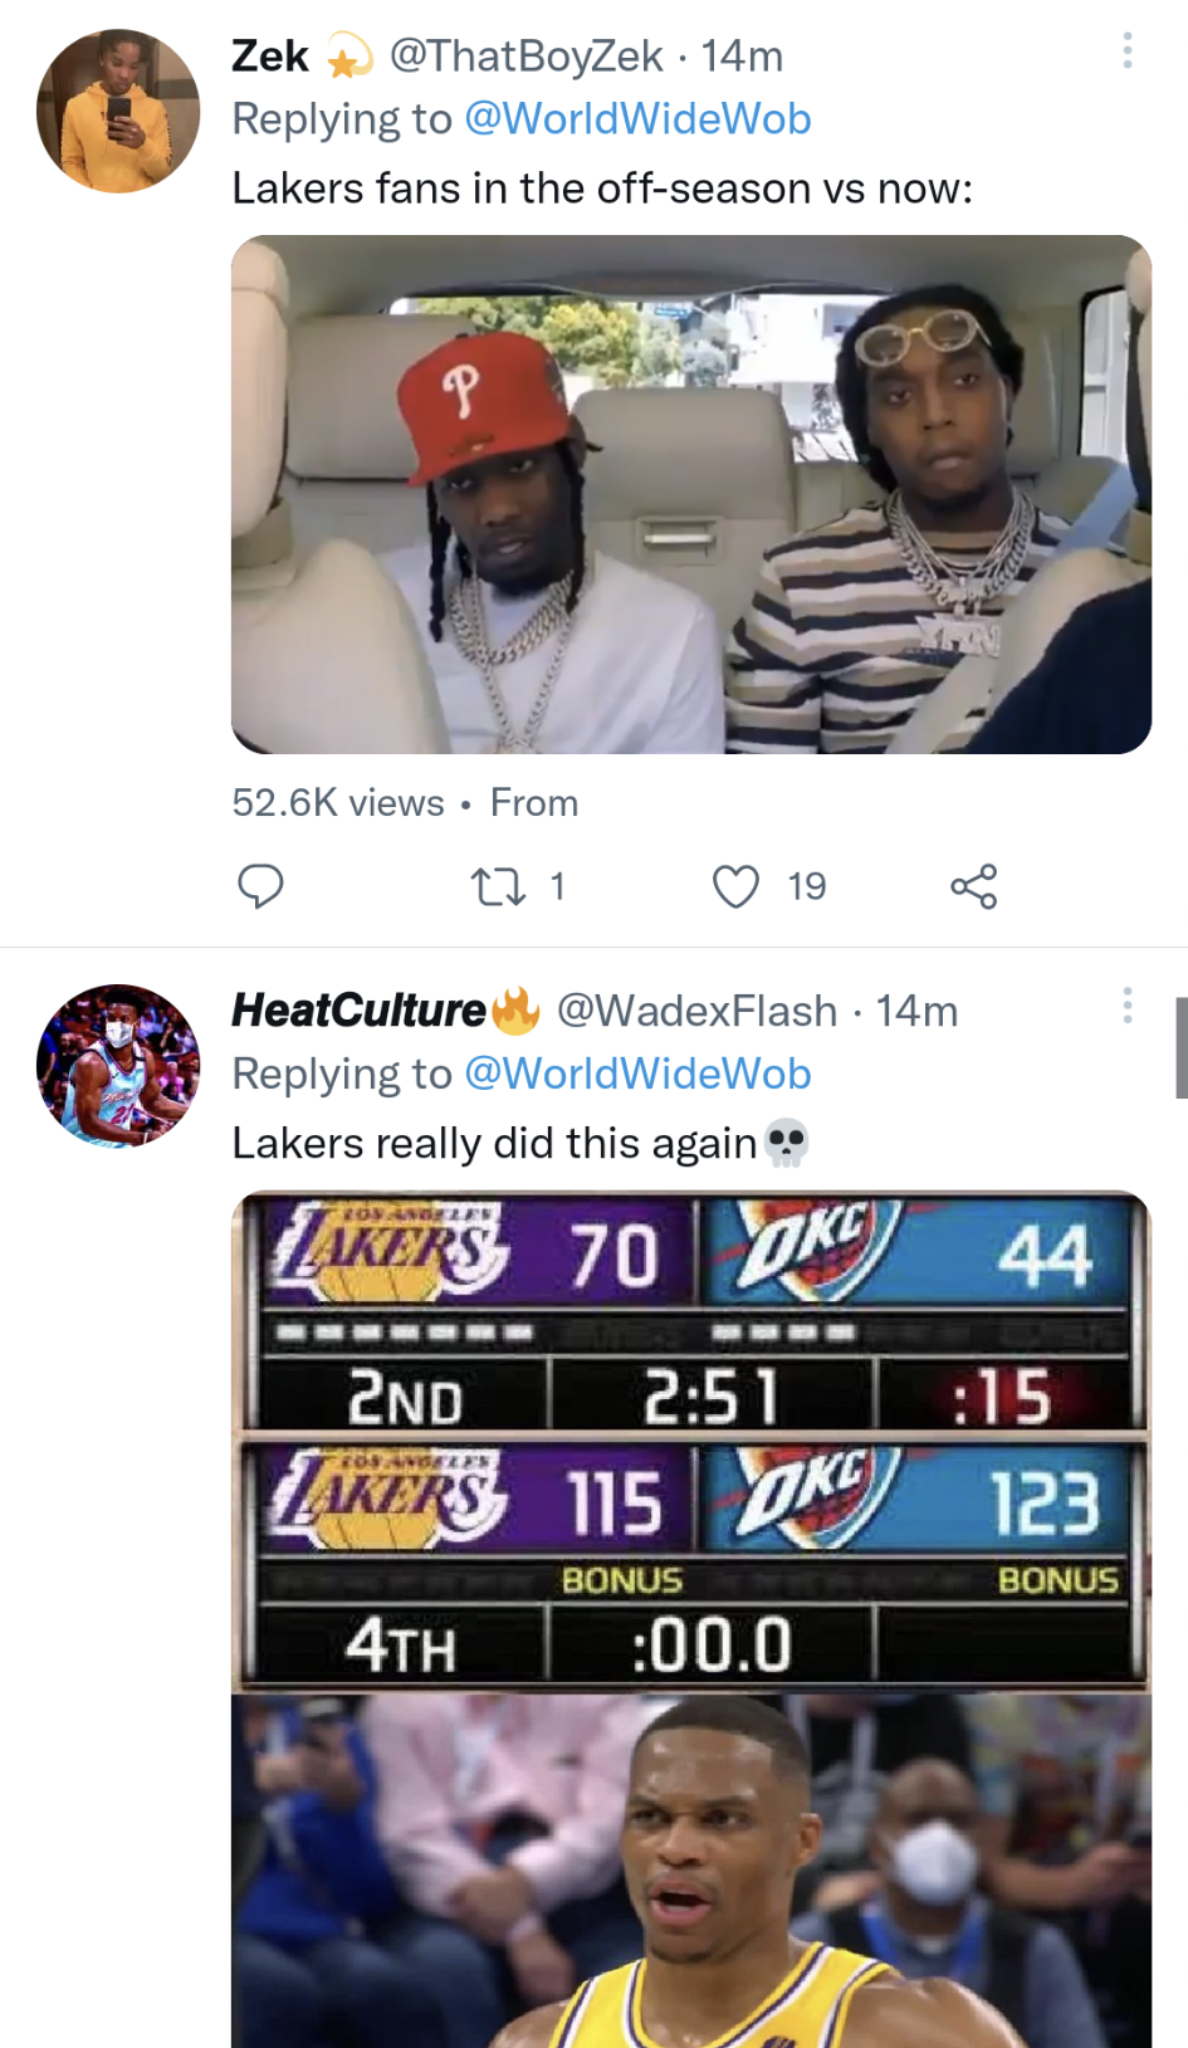Click the fire emoji beside HeatCulture's name
The height and width of the screenshot is (2048, 1188).
point(517,1010)
